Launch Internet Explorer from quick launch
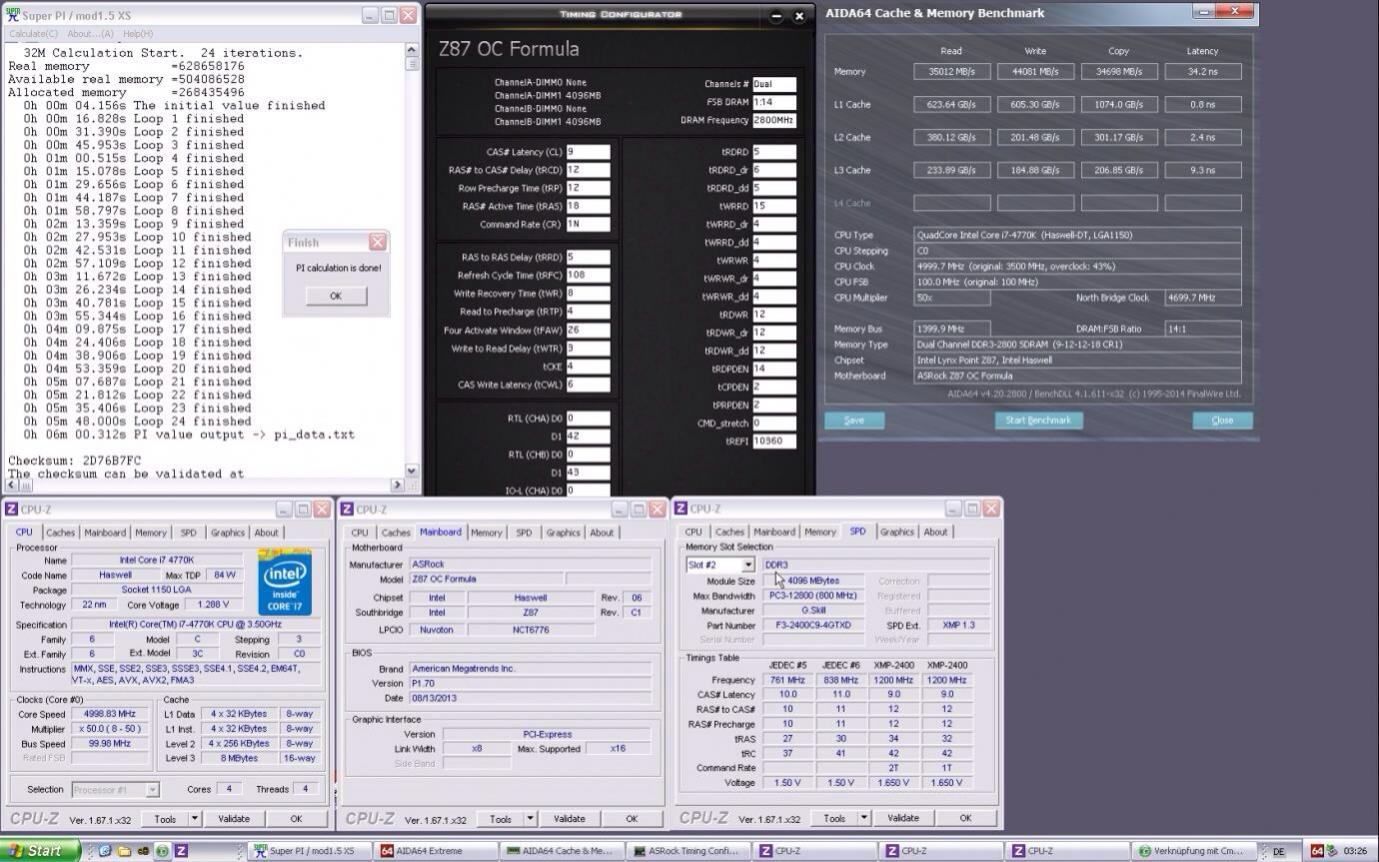1379x862 pixels. pos(105,851)
